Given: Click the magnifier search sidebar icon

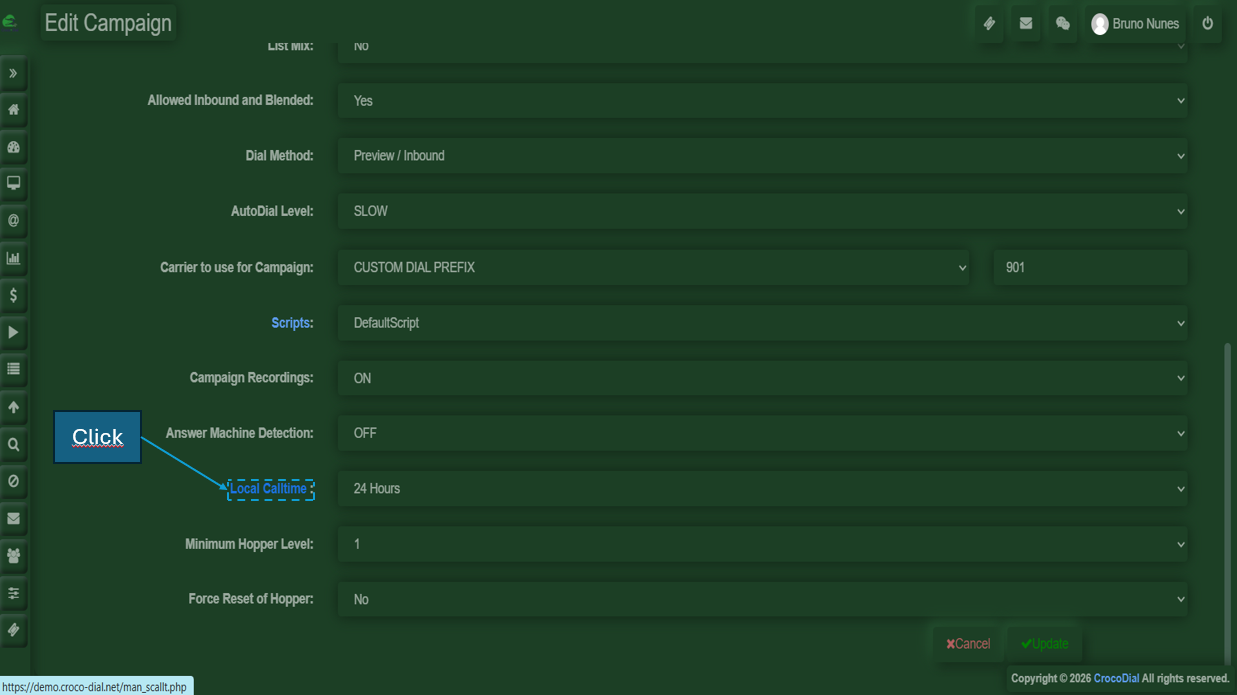Looking at the screenshot, I should (14, 445).
